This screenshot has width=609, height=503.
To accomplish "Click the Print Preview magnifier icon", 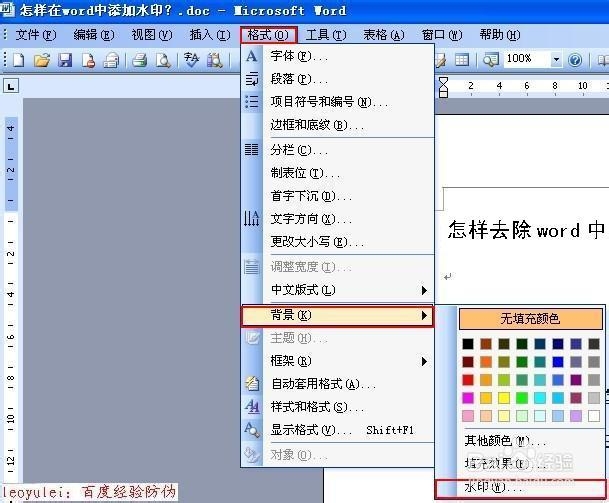I will point(163,60).
